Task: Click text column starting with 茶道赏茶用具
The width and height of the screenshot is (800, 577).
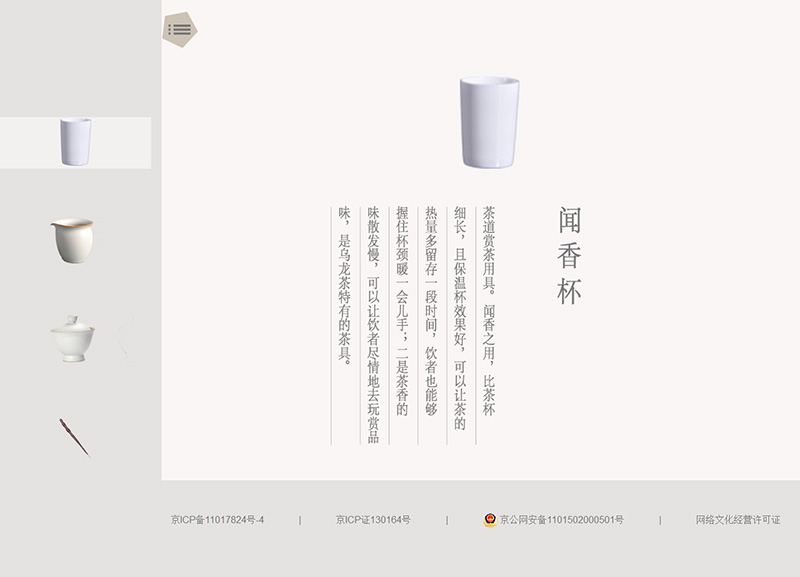Action: [489, 312]
